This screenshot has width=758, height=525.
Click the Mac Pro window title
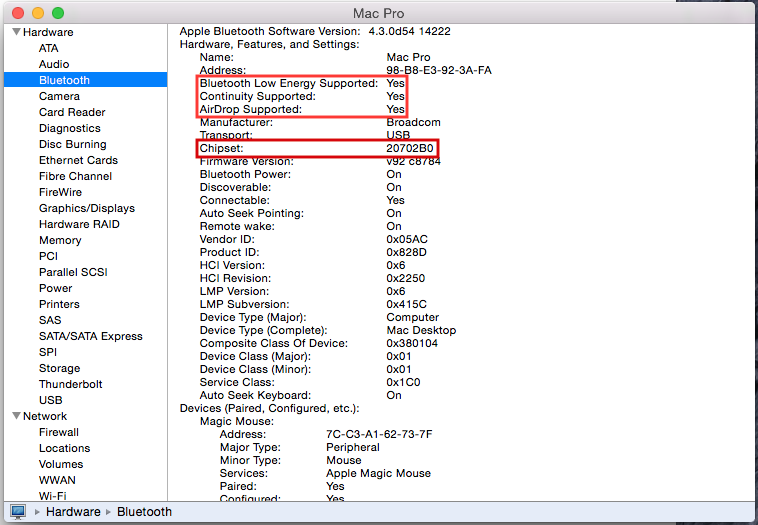379,13
